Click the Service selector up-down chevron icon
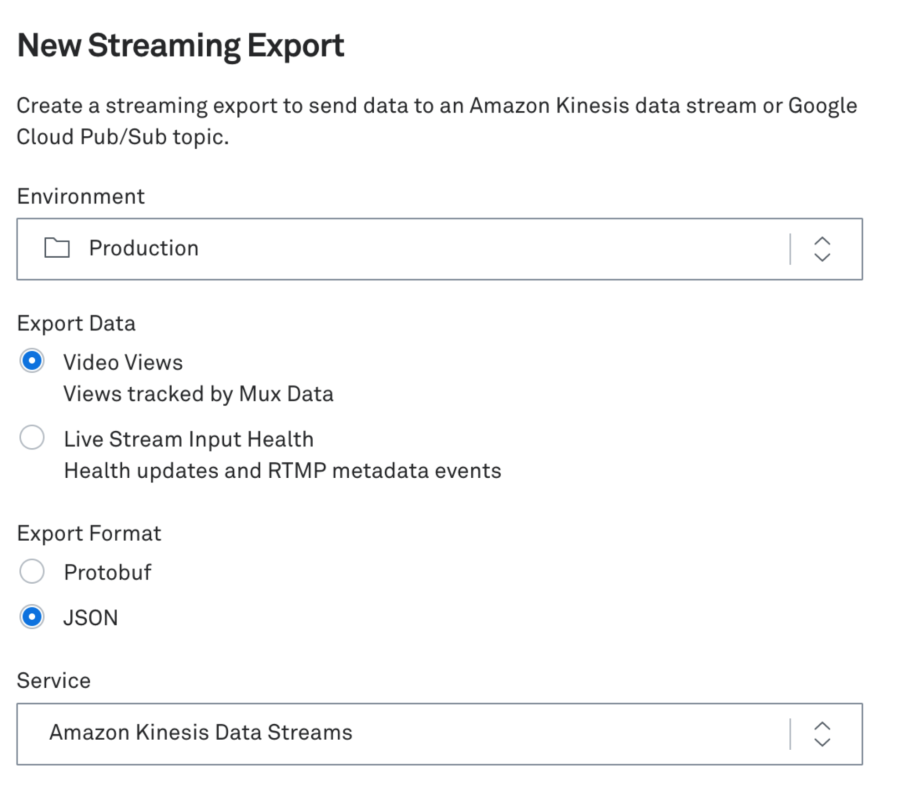 [822, 733]
